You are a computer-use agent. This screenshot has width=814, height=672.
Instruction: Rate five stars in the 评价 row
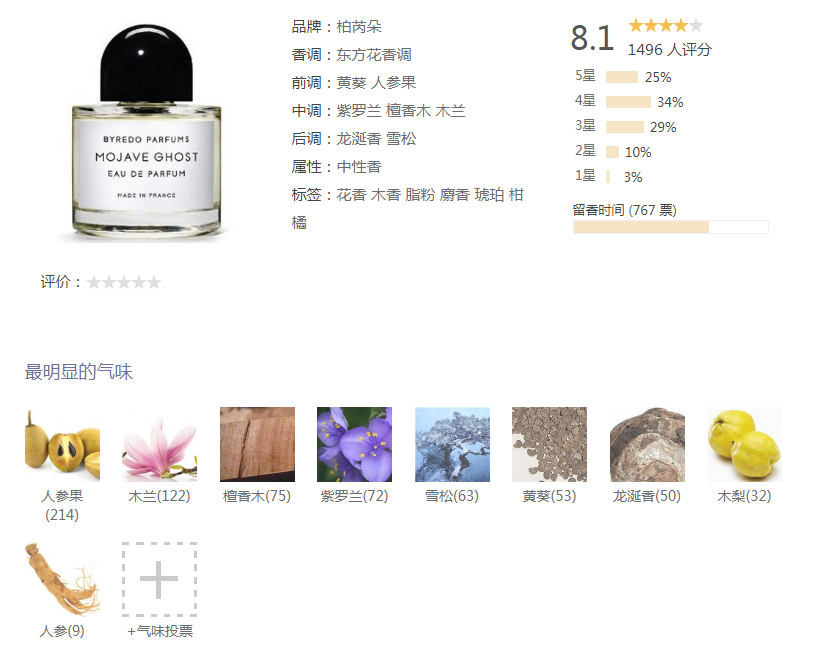click(154, 282)
